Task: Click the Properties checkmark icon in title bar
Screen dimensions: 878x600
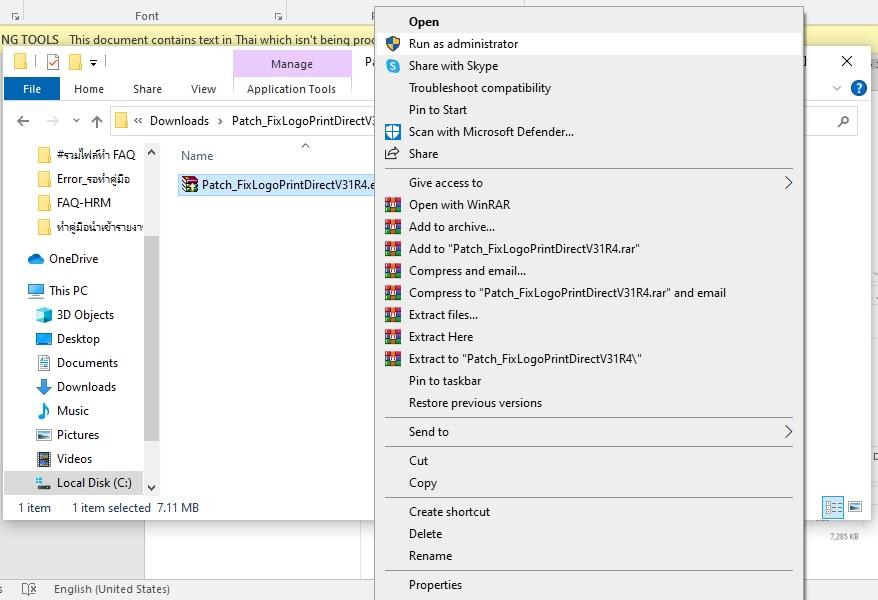Action: [52, 62]
